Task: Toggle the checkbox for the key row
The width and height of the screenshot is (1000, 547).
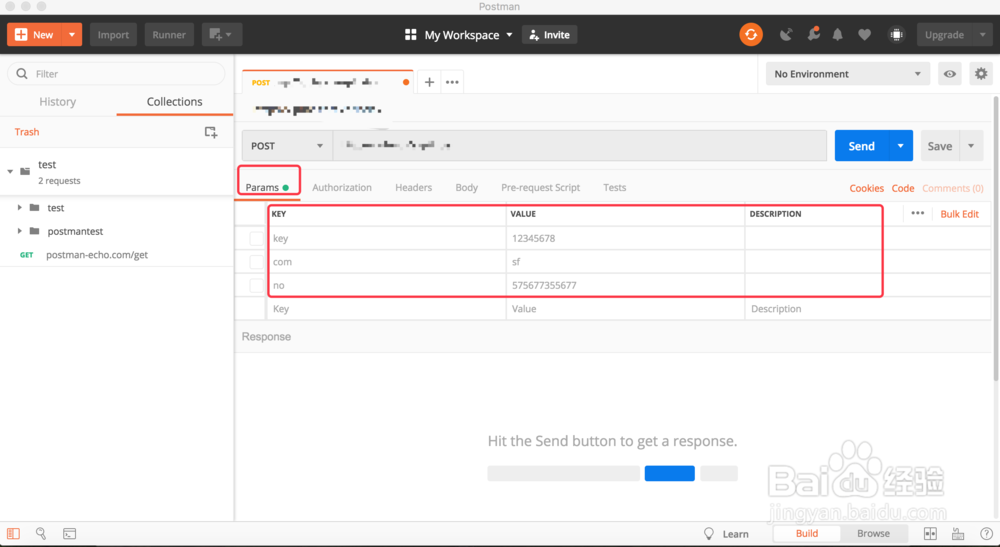Action: coord(256,238)
